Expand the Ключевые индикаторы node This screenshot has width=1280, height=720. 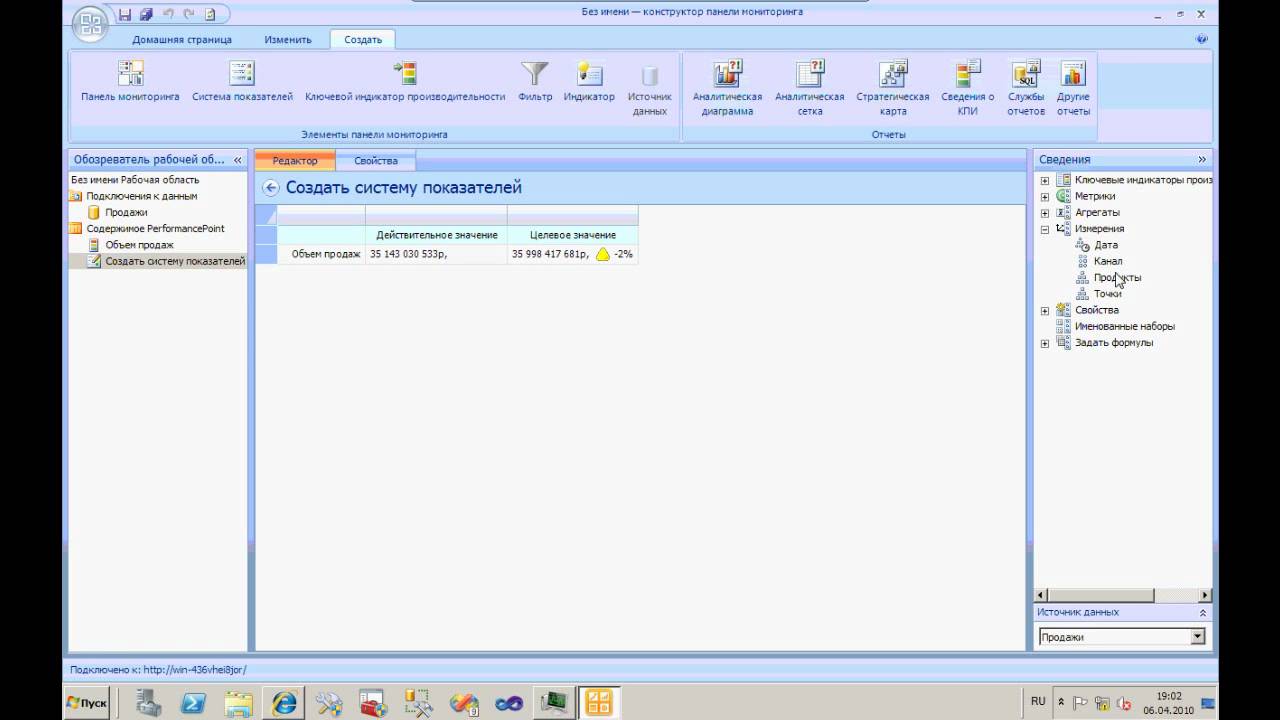pos(1045,180)
